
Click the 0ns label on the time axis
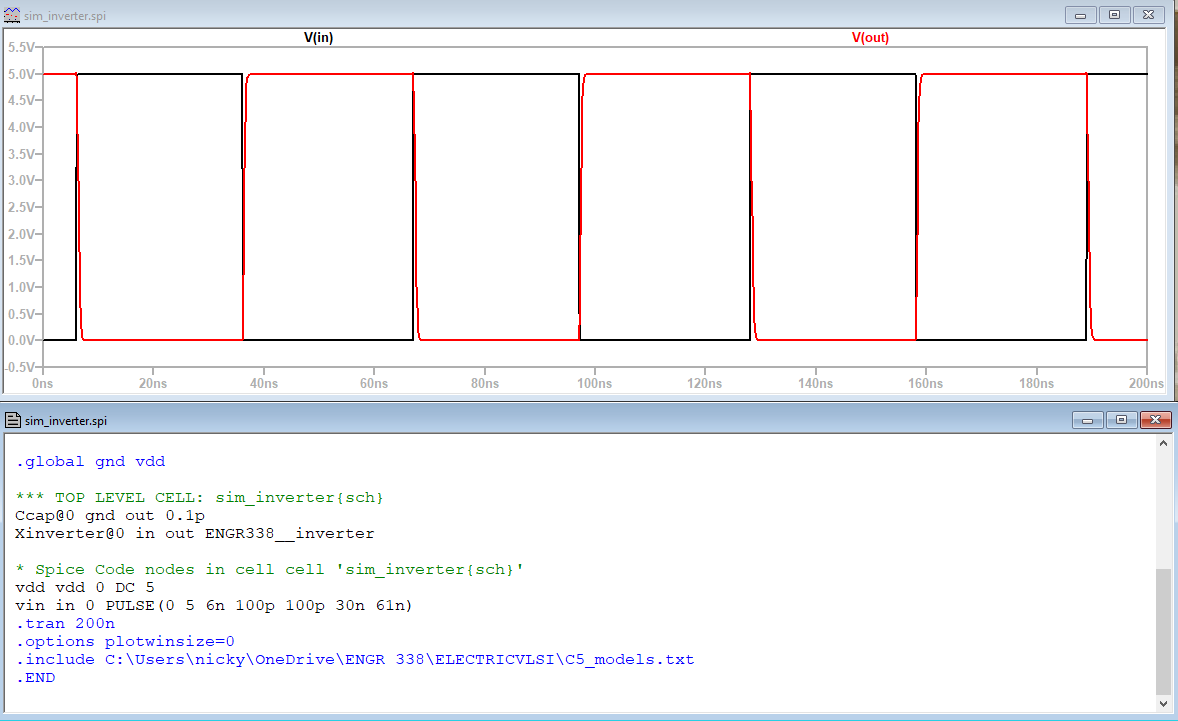(x=43, y=384)
